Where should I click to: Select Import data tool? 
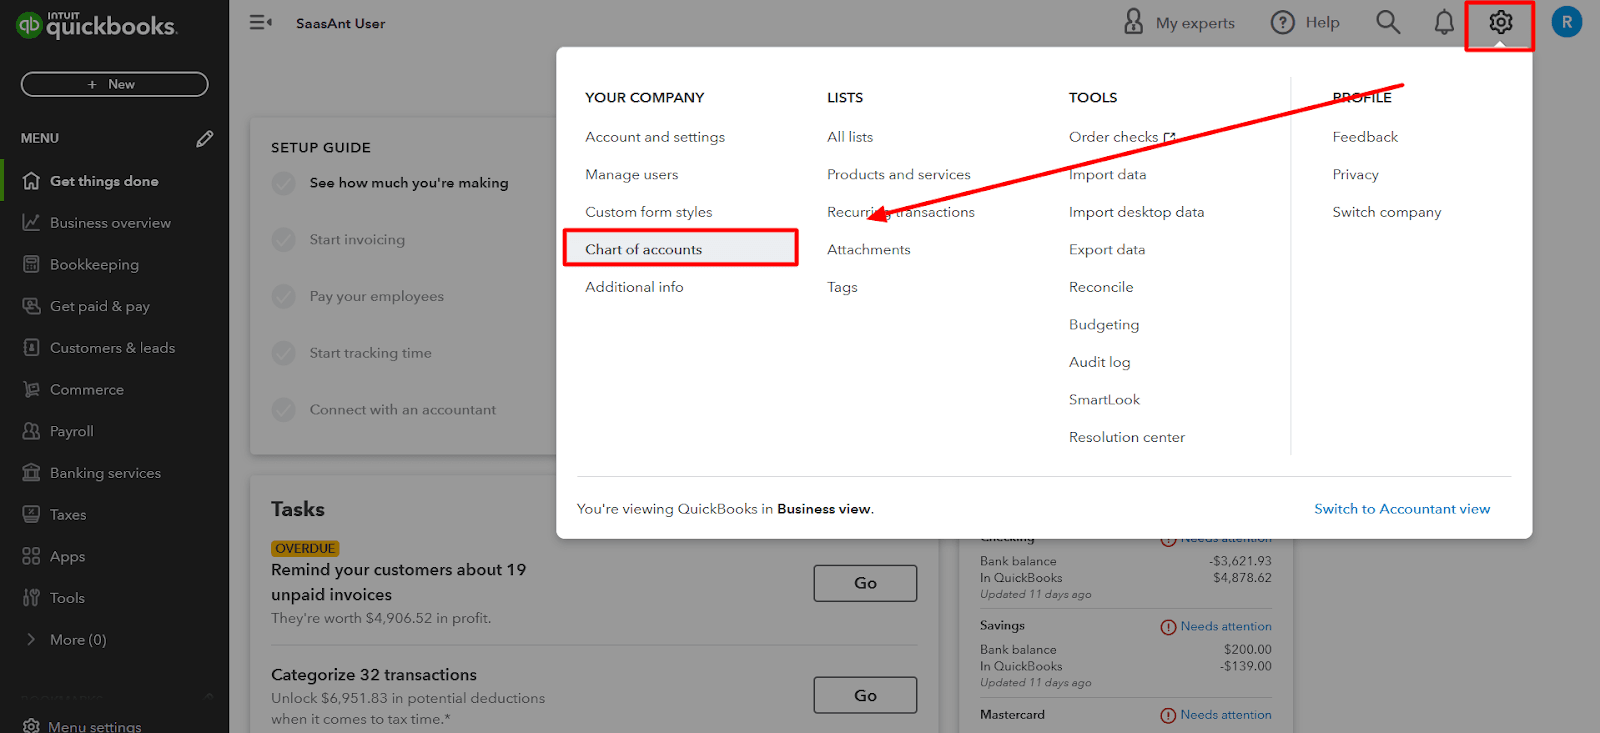click(x=1107, y=174)
